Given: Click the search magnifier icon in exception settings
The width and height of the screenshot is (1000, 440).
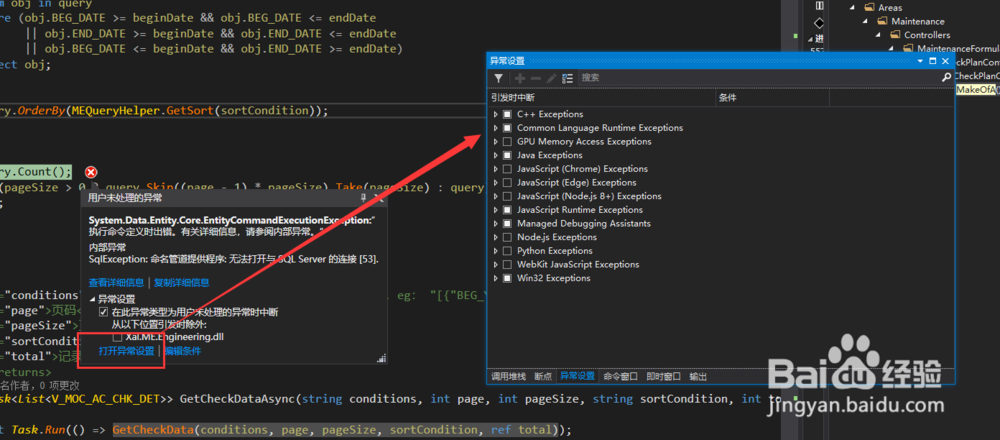Looking at the screenshot, I should pyautogui.click(x=946, y=77).
